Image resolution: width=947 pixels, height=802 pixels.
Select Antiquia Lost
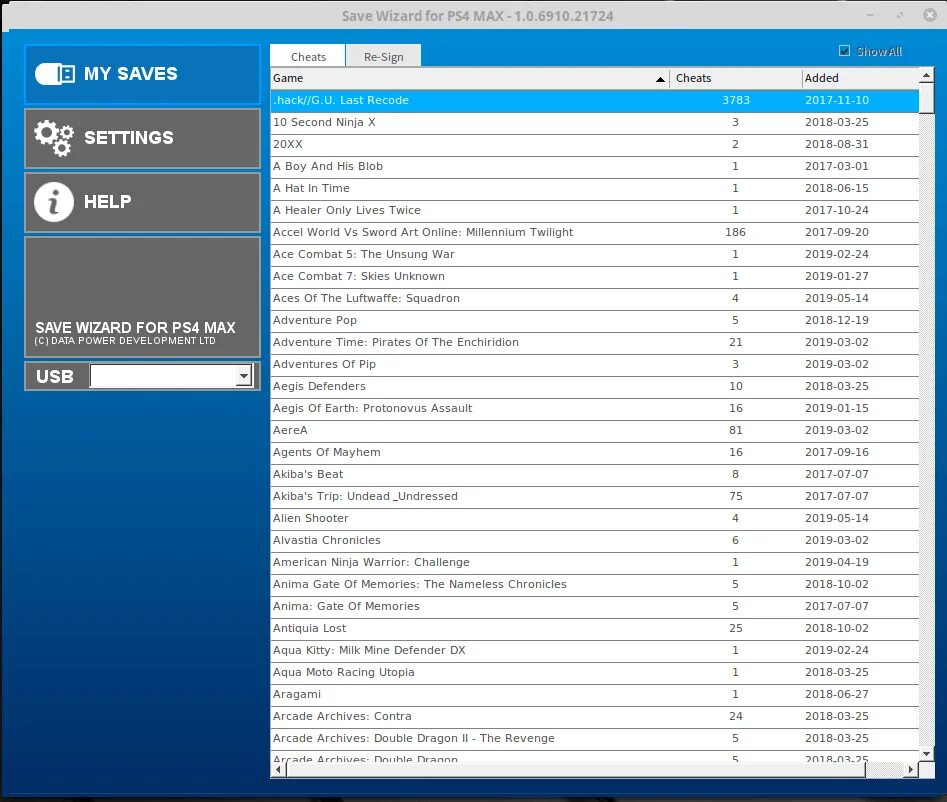pos(595,629)
